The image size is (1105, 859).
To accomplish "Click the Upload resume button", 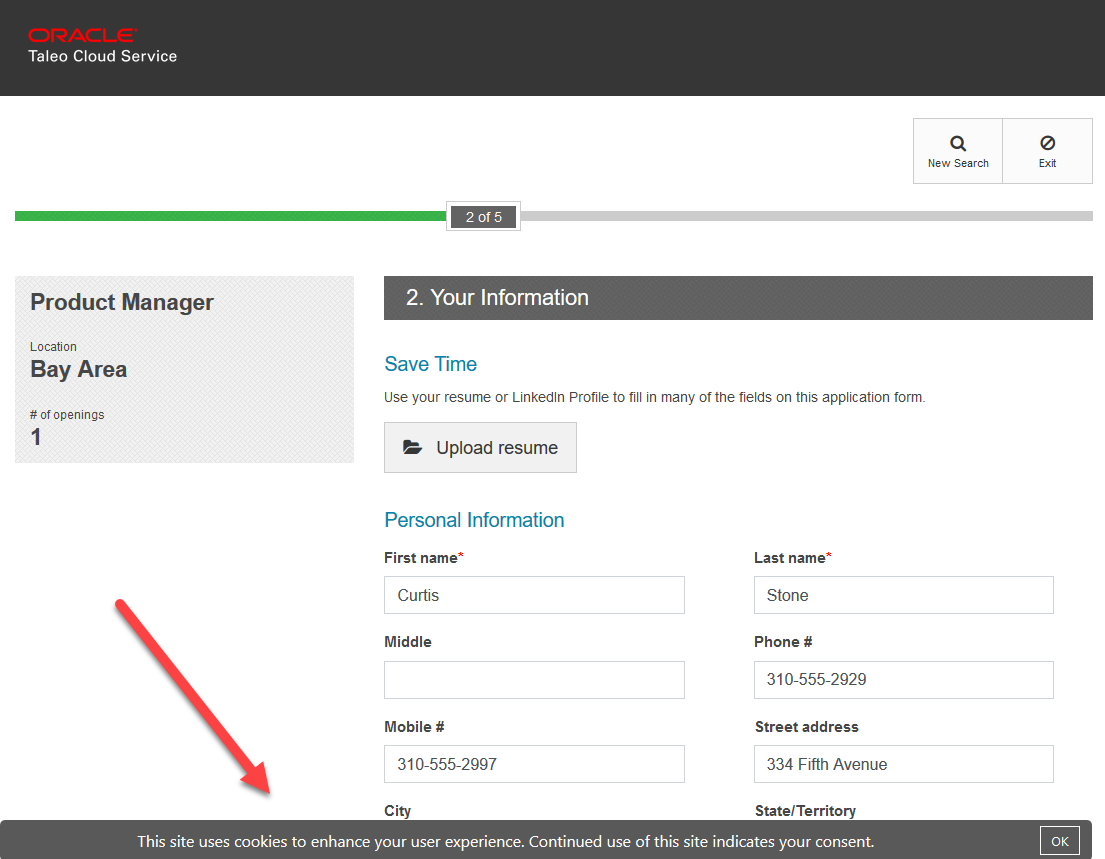I will (480, 447).
